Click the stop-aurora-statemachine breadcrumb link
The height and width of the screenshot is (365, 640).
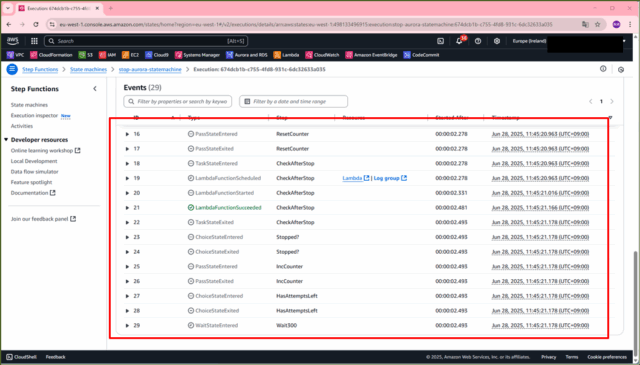(x=150, y=69)
